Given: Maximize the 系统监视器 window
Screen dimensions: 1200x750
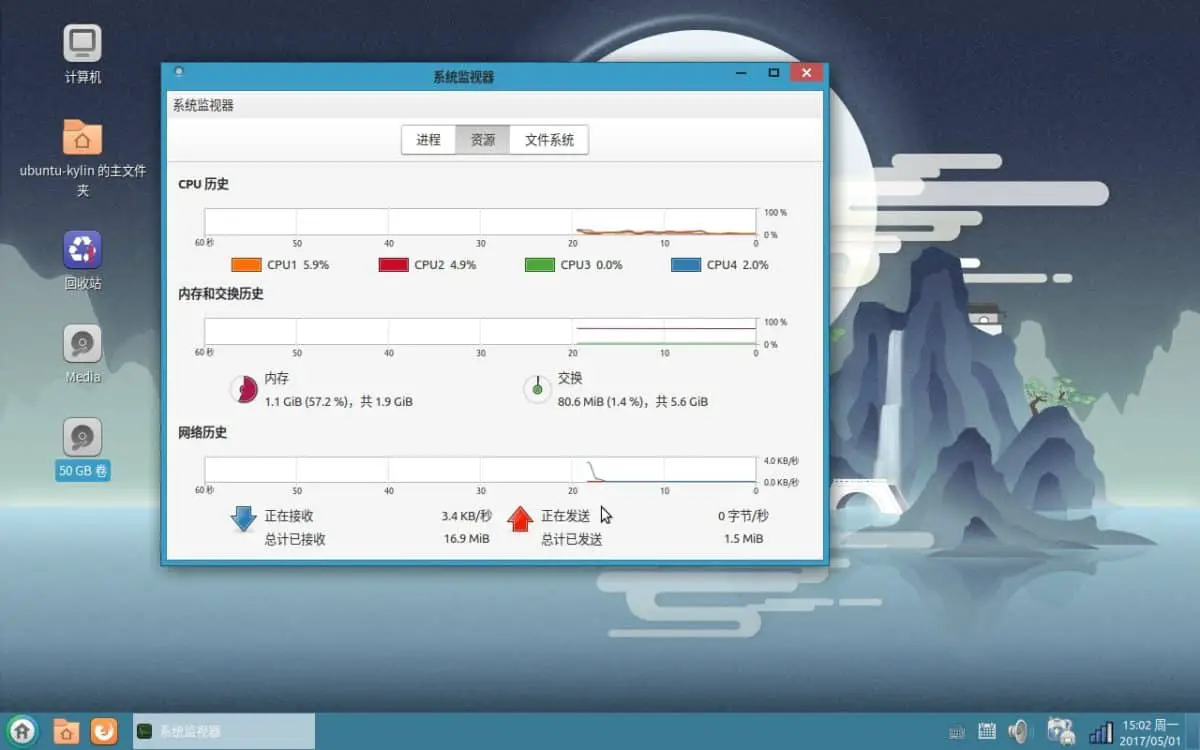Looking at the screenshot, I should pyautogui.click(x=773, y=73).
